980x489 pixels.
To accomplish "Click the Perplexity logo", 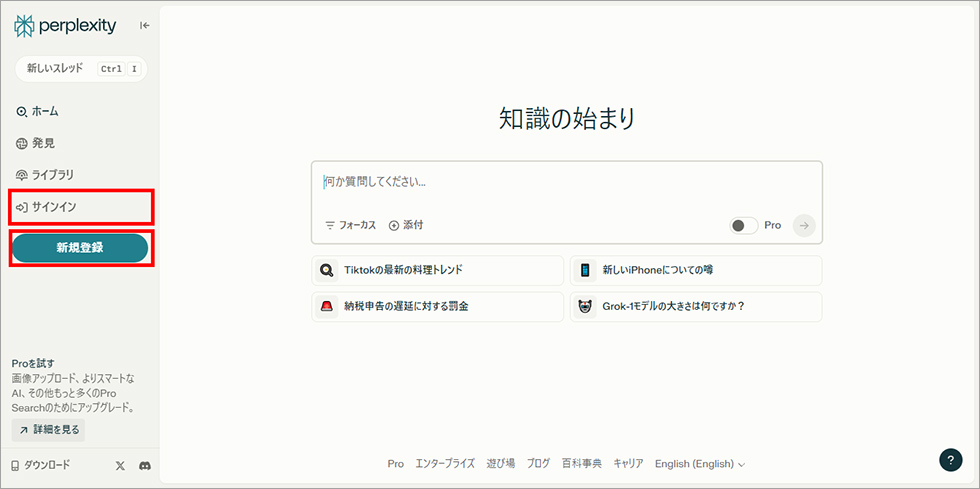I will point(65,26).
